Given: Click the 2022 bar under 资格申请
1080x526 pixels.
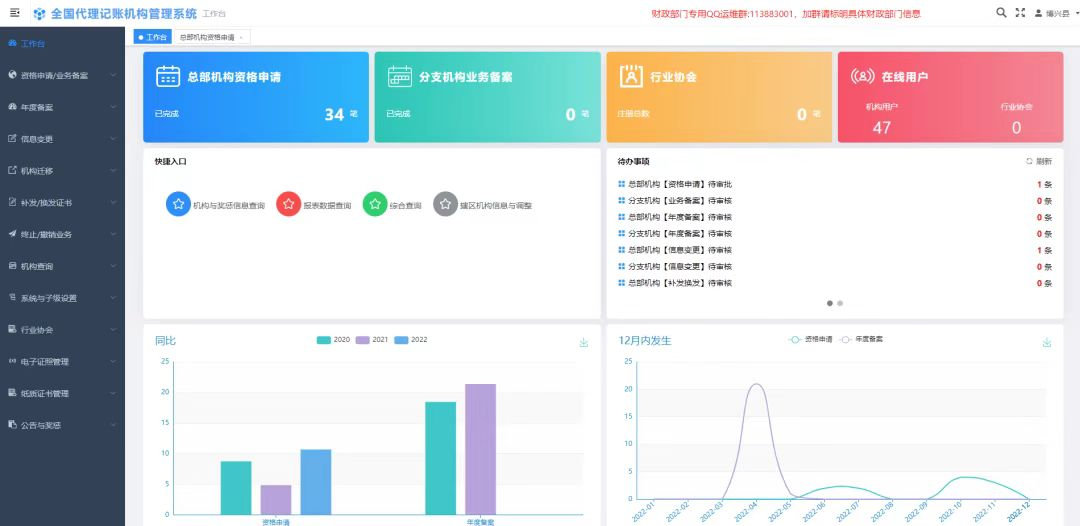Looking at the screenshot, I should (315, 482).
